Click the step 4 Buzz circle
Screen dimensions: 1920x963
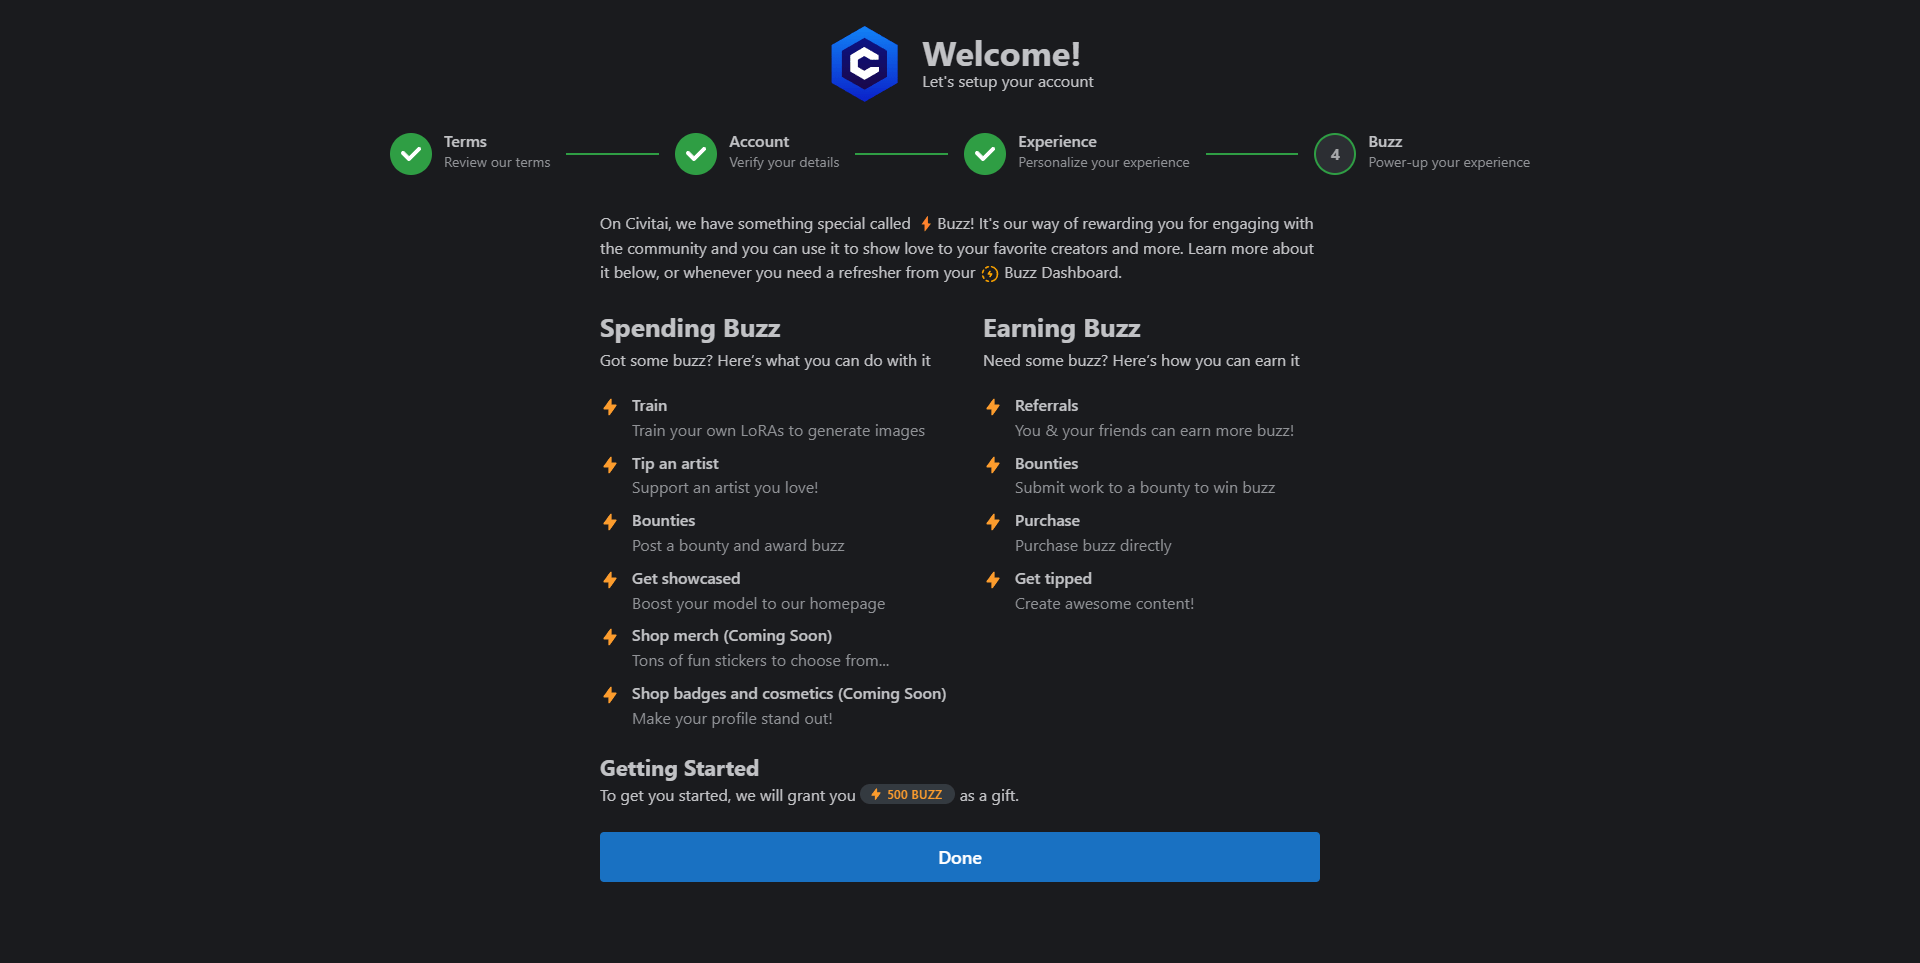tap(1335, 154)
